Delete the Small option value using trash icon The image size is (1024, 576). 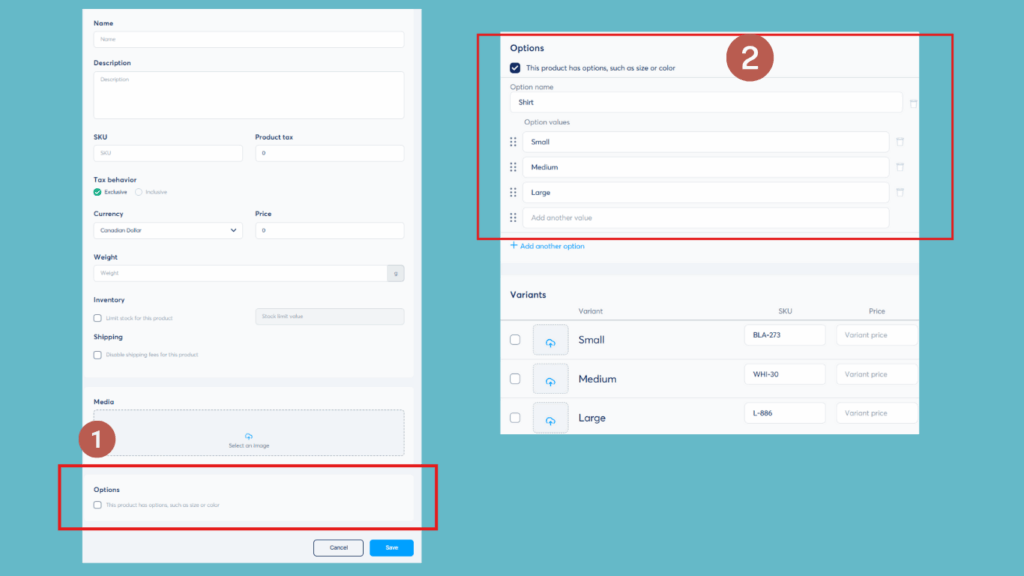click(x=902, y=141)
